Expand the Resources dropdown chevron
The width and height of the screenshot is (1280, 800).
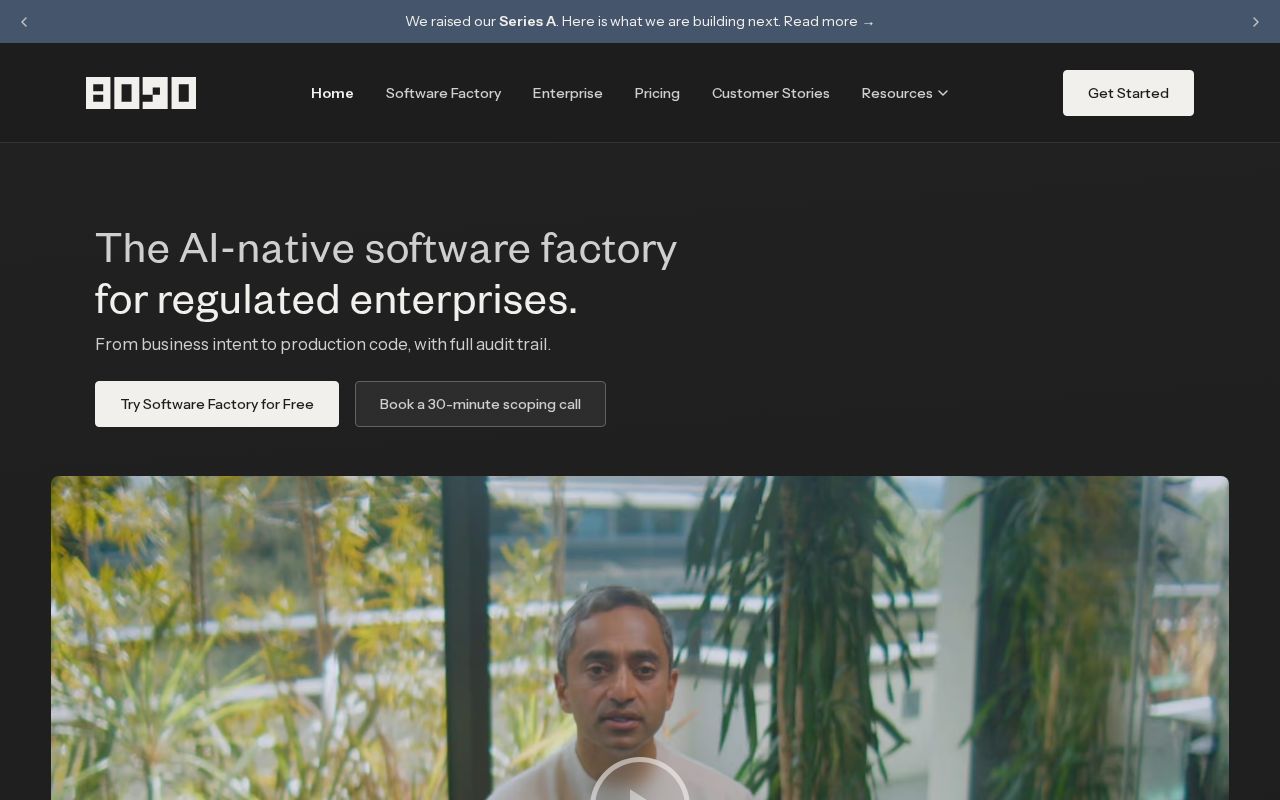coord(943,93)
